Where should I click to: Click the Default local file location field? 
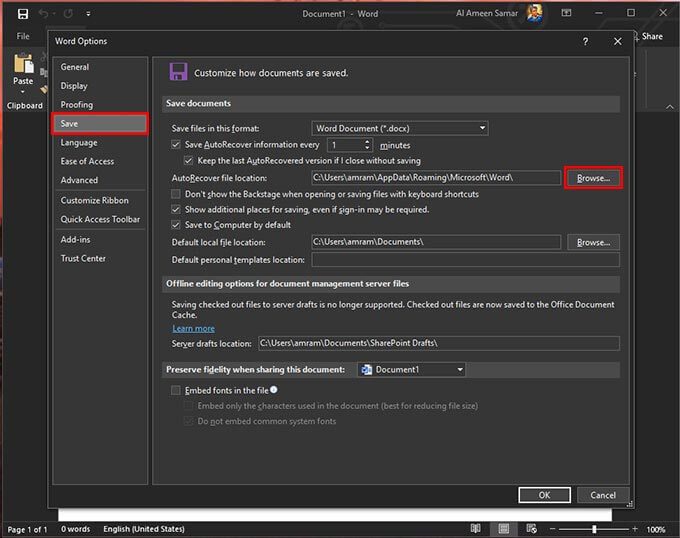coord(436,242)
